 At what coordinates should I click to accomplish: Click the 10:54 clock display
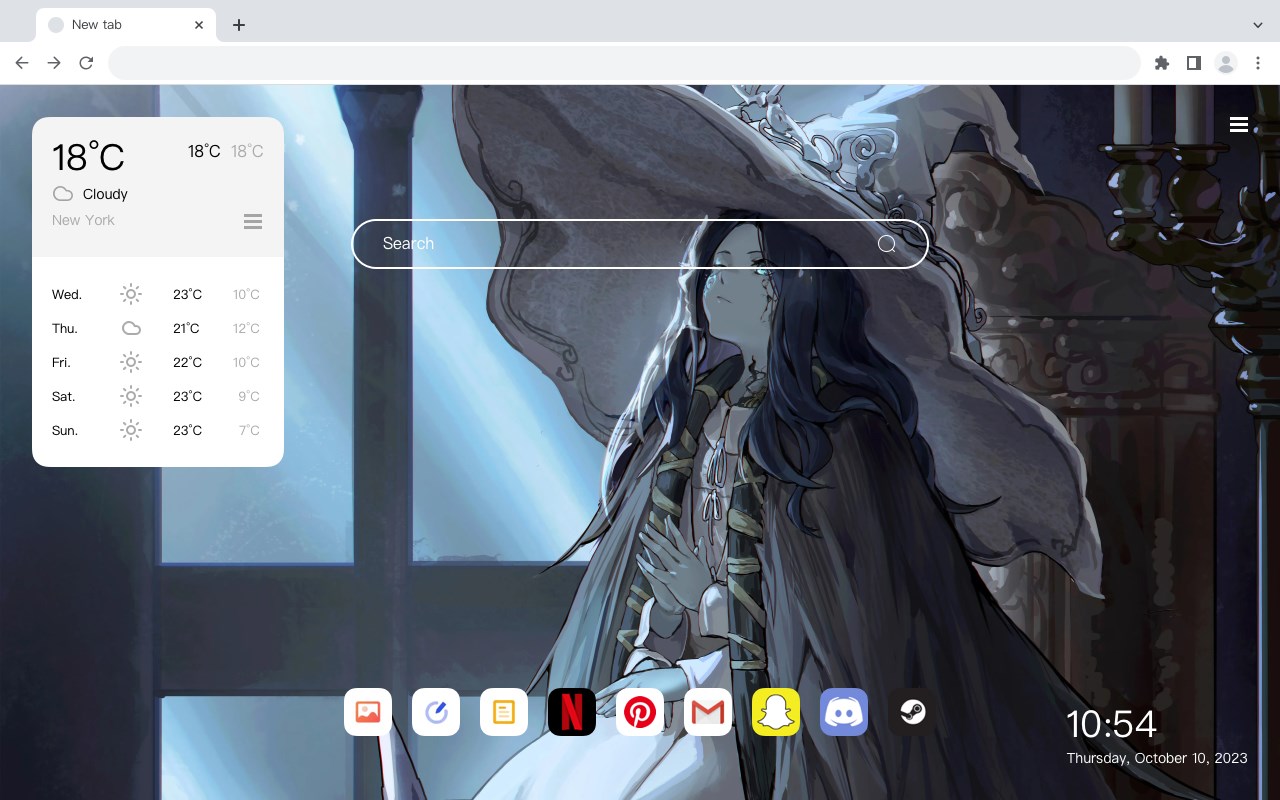pos(1111,724)
